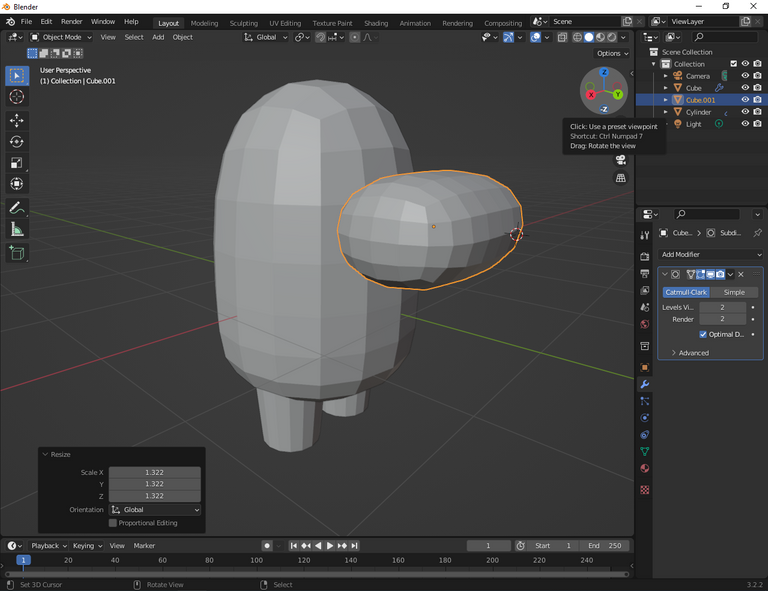Open viewport Options dropdown

(612, 53)
